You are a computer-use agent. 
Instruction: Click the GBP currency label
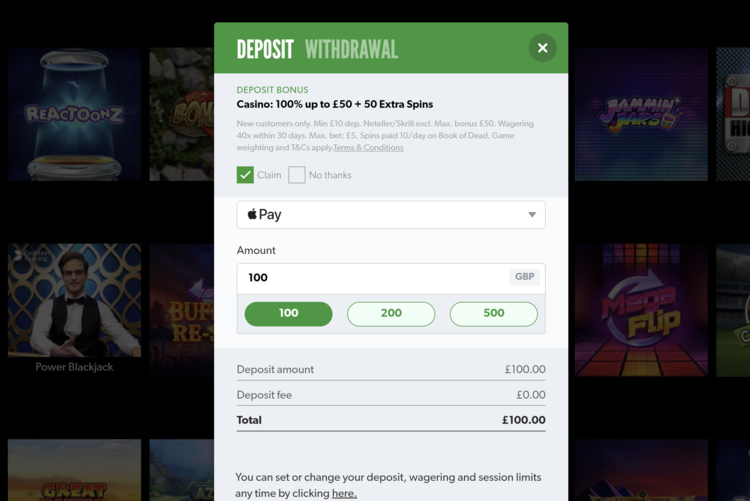pos(524,277)
